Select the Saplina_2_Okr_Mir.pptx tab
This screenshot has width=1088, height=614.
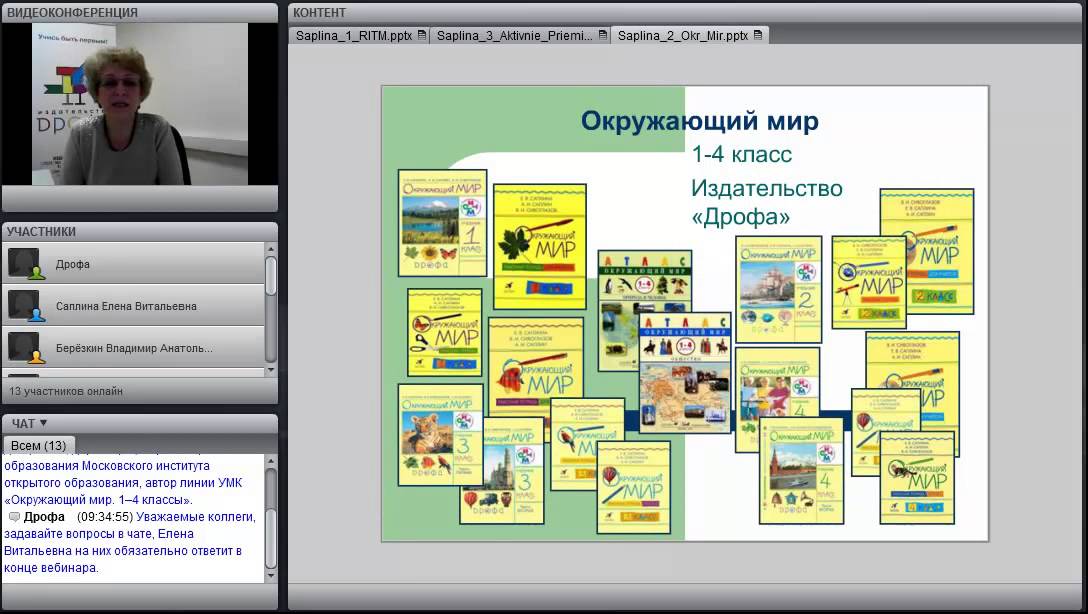coord(690,35)
